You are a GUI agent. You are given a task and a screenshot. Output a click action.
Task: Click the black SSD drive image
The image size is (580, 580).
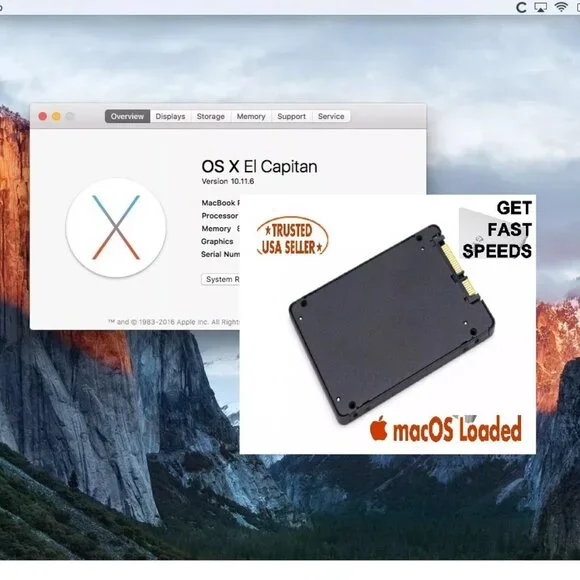[391, 324]
